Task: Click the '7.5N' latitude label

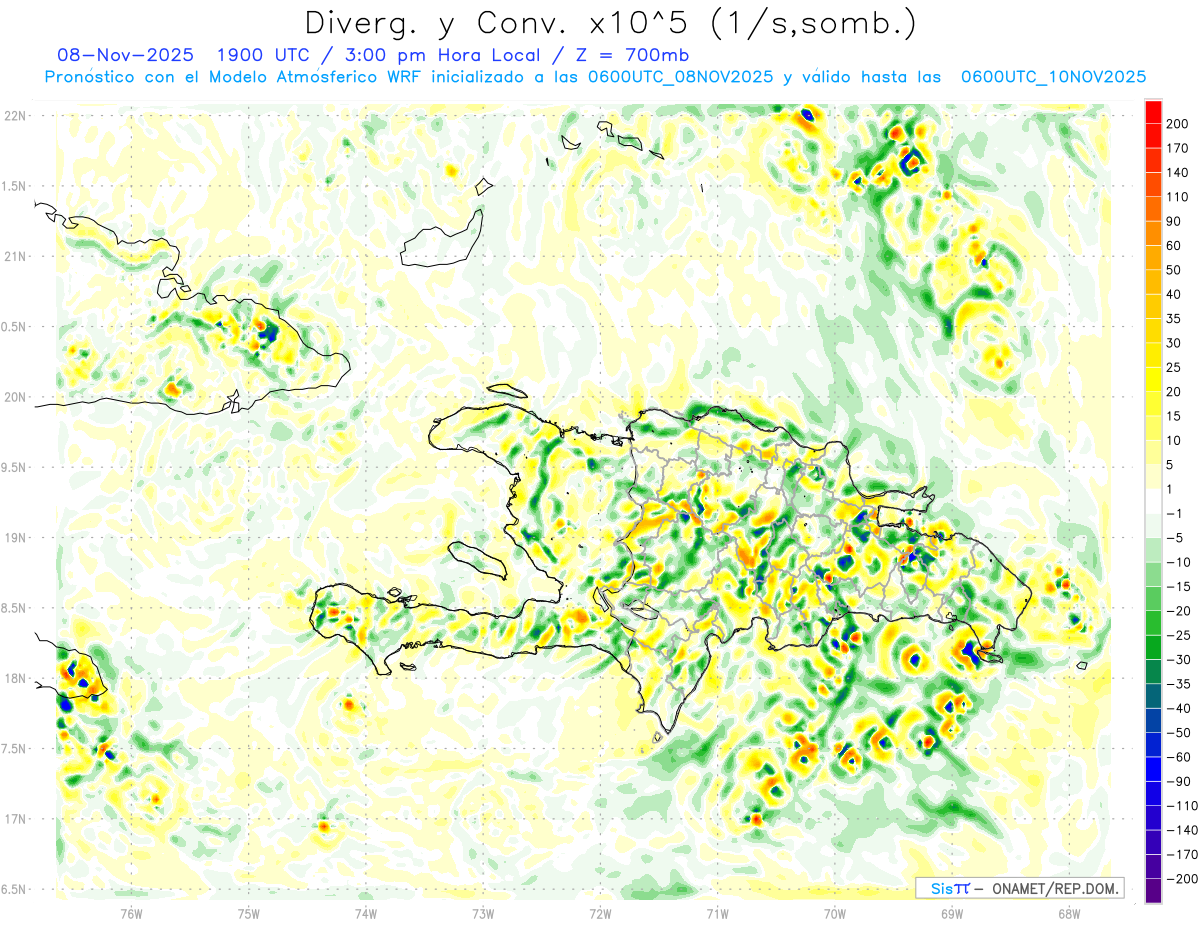Action: [x=14, y=749]
